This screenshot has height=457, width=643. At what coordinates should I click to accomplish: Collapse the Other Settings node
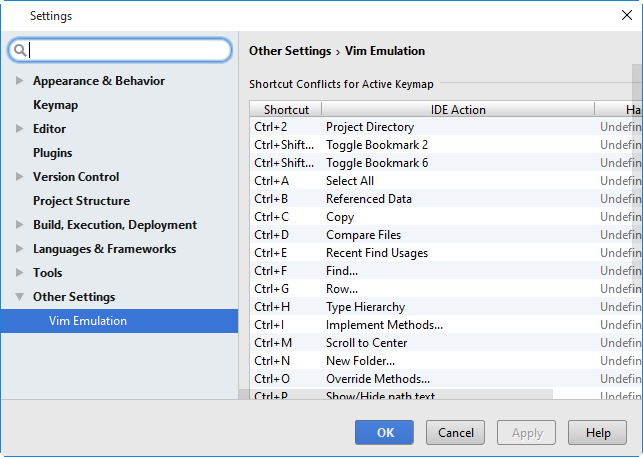pos(19,297)
